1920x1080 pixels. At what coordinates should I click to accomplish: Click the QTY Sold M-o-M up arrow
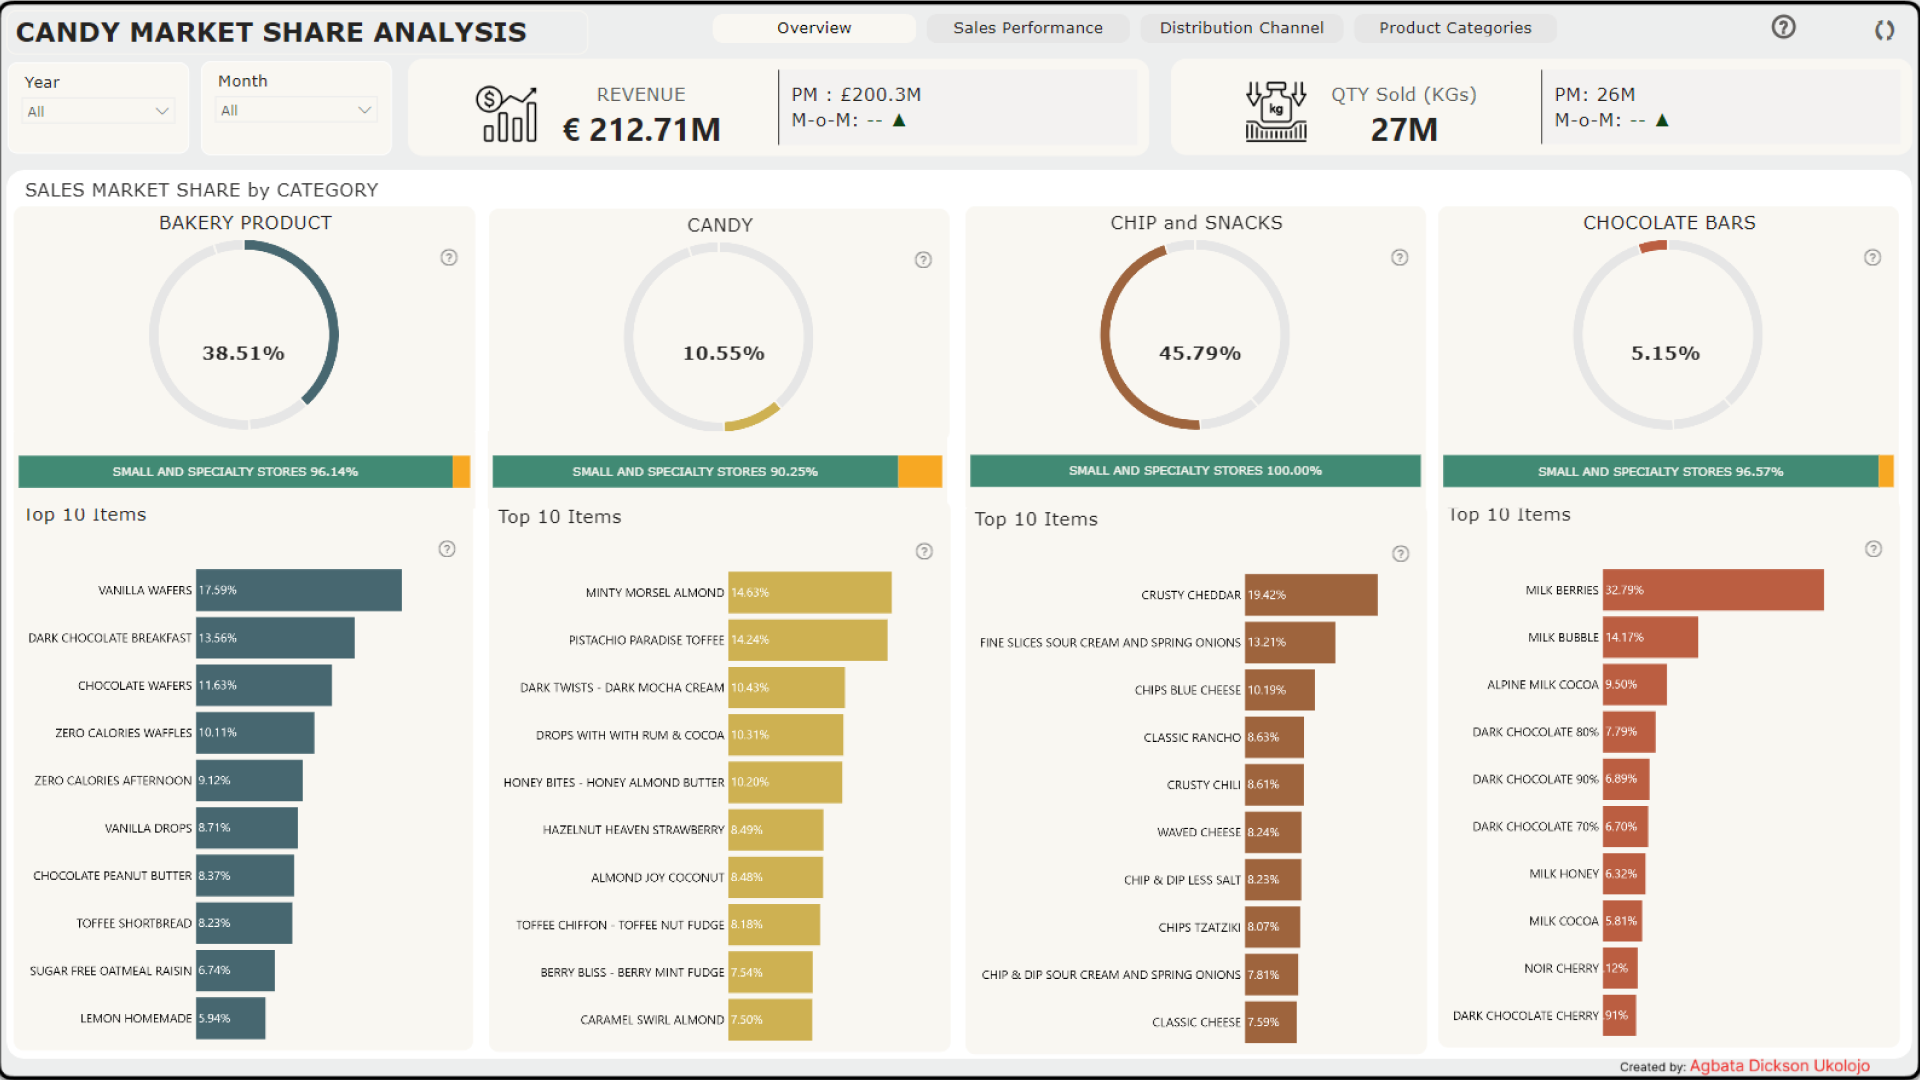[x=1662, y=120]
